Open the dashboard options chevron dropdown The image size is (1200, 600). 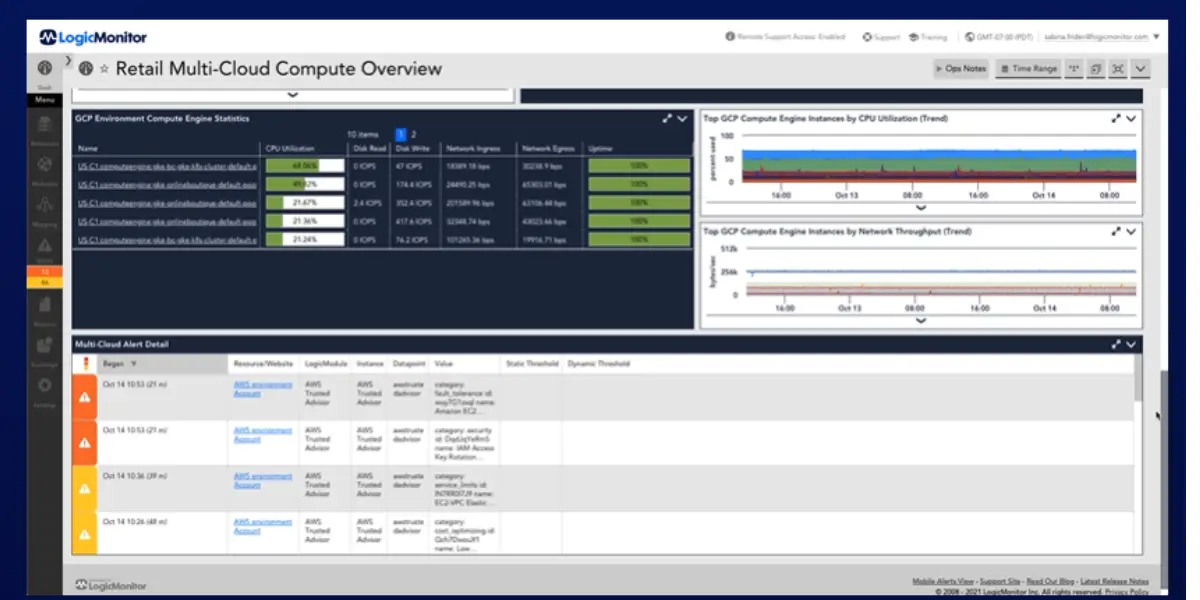click(x=1140, y=69)
